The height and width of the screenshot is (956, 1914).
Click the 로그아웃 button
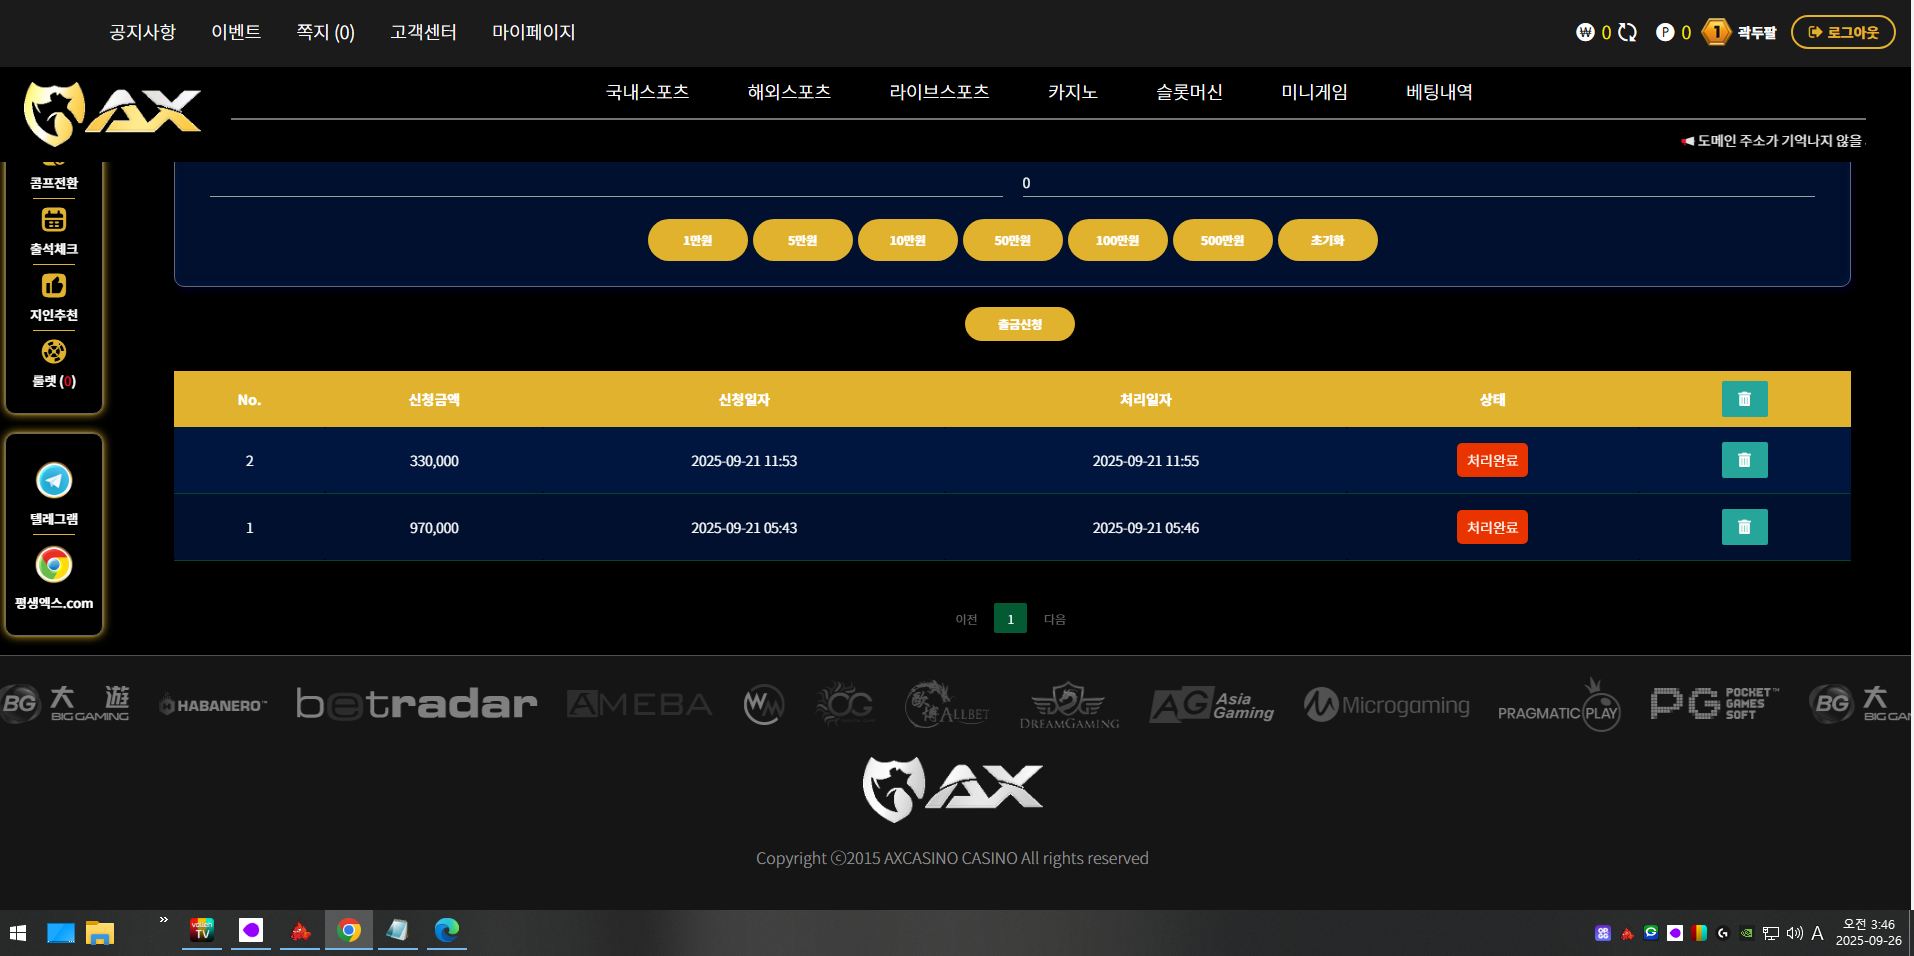pyautogui.click(x=1842, y=32)
